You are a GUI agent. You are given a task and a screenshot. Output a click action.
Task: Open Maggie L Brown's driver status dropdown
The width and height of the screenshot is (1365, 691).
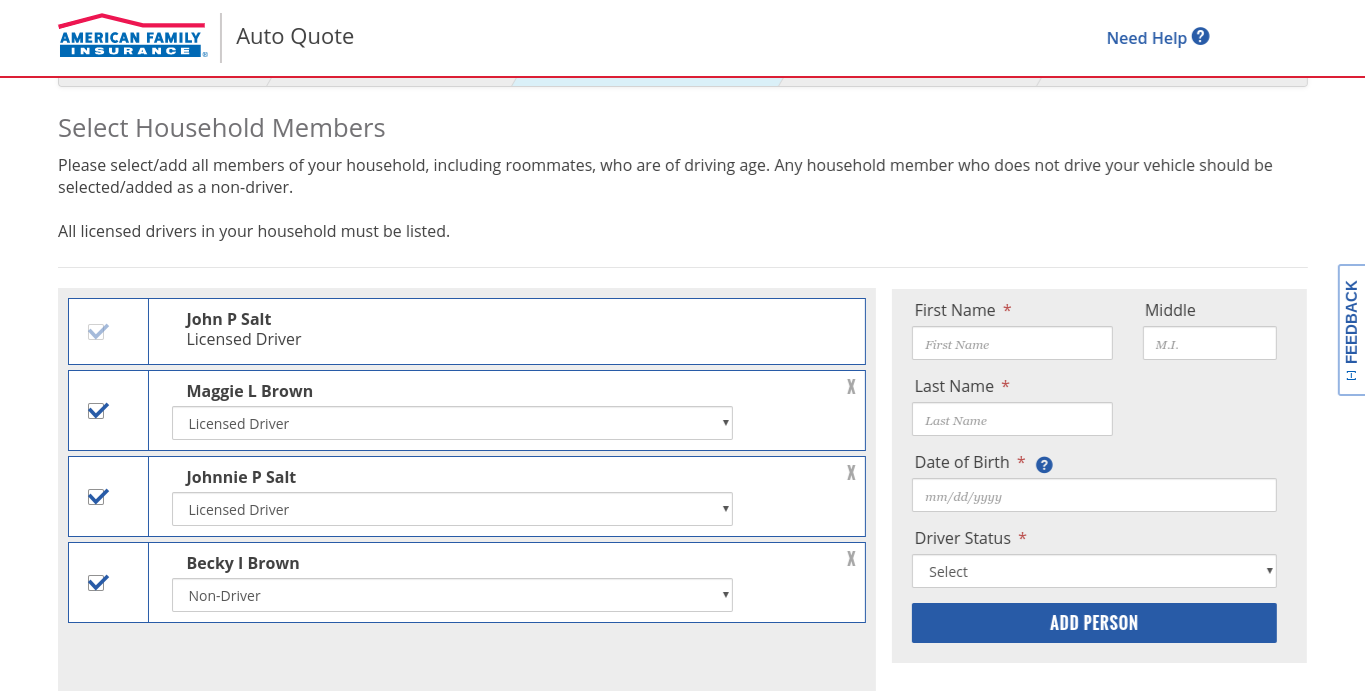pyautogui.click(x=452, y=424)
